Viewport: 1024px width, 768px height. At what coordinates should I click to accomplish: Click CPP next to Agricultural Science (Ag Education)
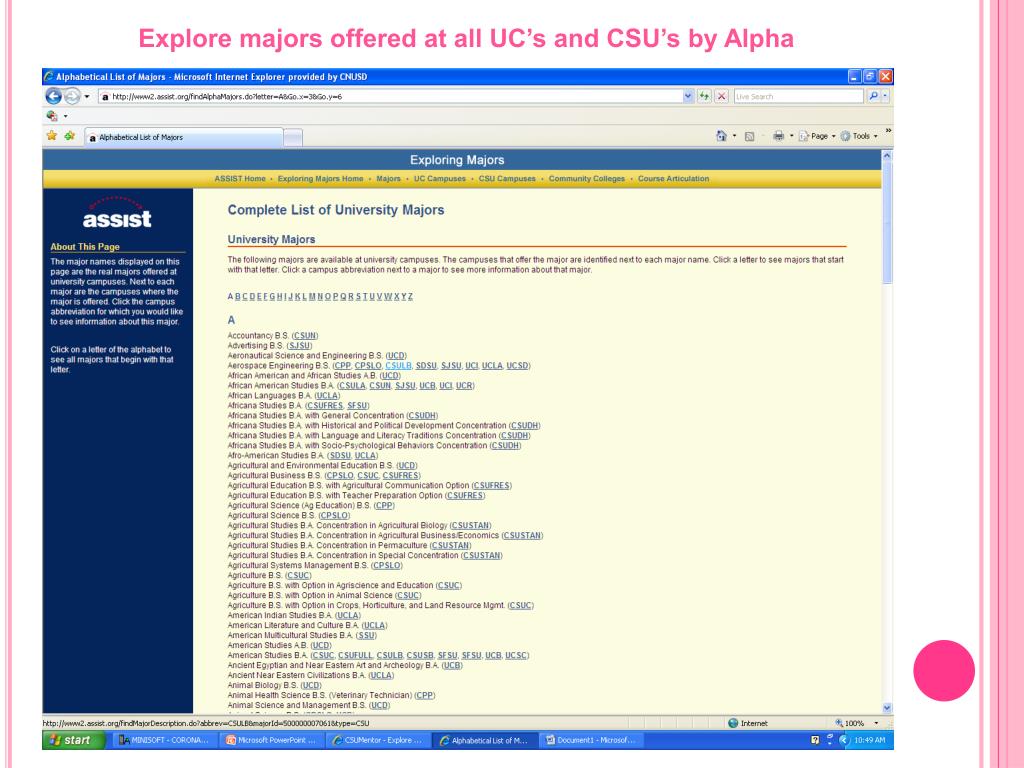click(x=384, y=505)
